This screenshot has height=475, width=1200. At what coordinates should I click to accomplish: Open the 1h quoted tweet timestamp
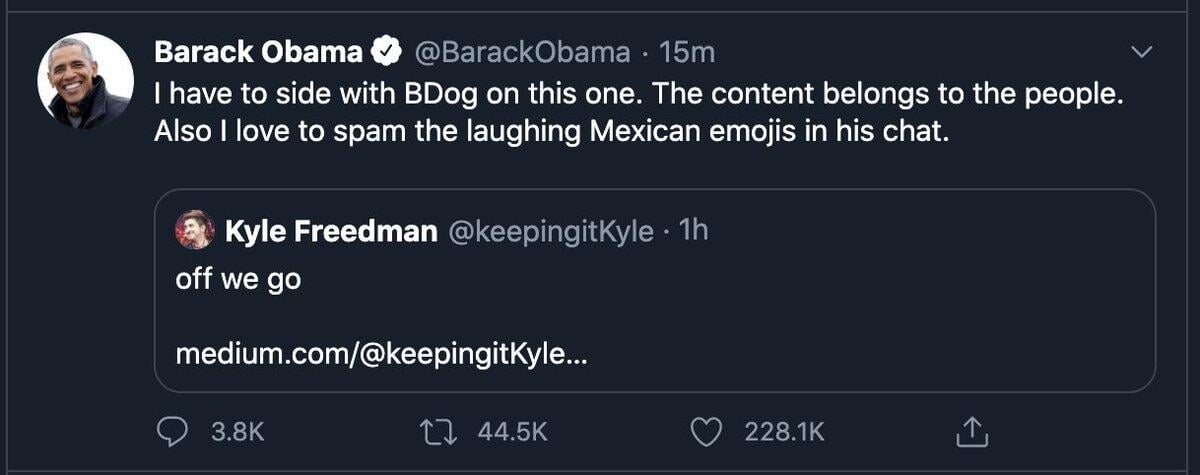(693, 232)
